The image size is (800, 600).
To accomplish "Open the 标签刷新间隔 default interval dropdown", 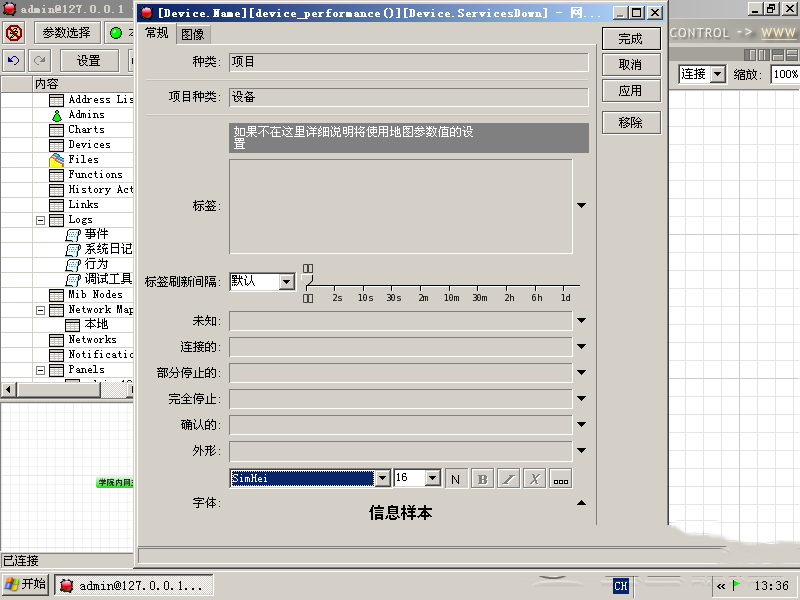I will pyautogui.click(x=285, y=281).
